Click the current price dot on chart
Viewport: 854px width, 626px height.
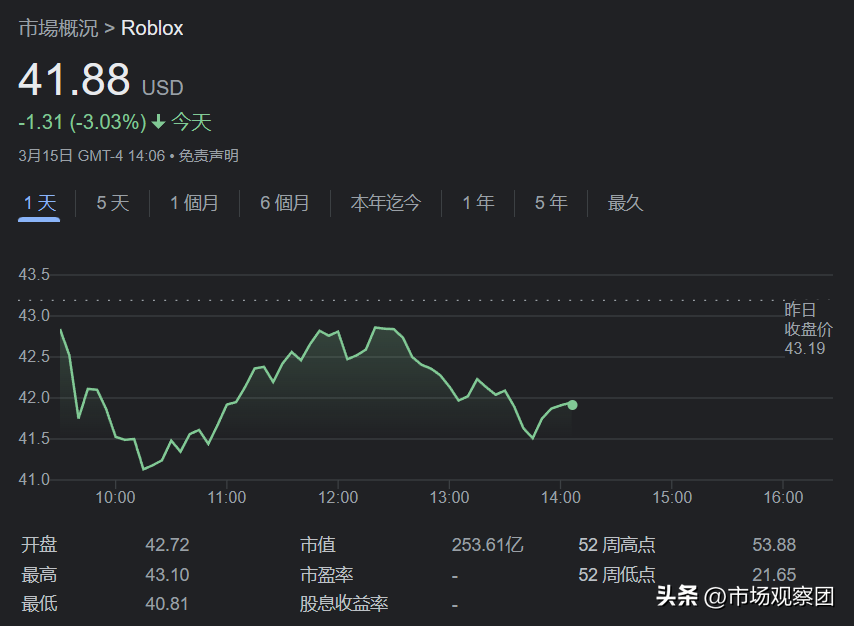(x=572, y=405)
